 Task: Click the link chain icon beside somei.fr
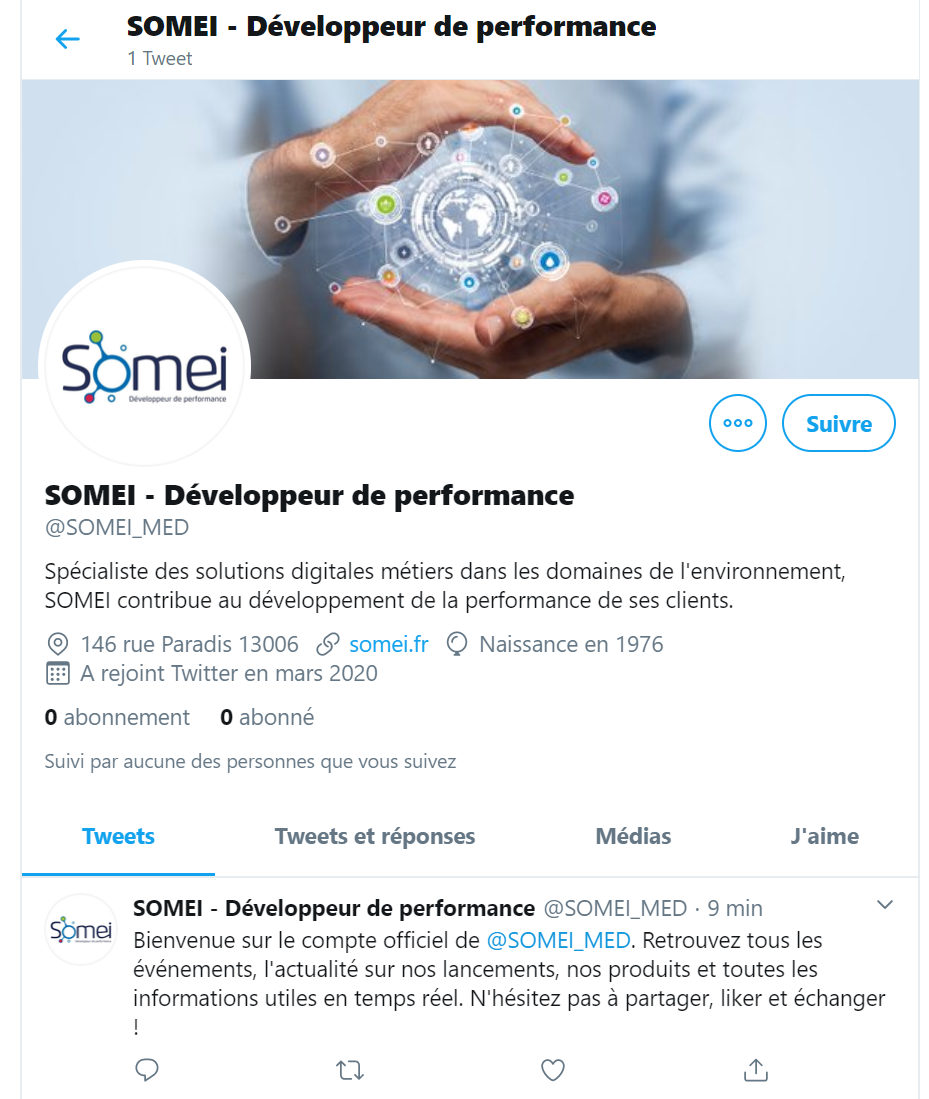pyautogui.click(x=327, y=644)
